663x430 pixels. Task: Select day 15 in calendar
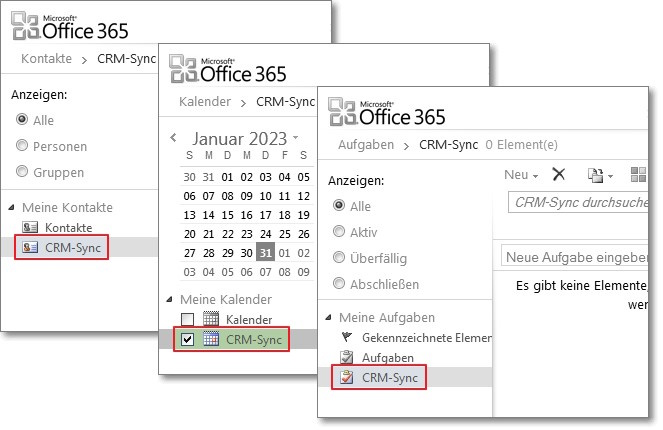click(227, 215)
